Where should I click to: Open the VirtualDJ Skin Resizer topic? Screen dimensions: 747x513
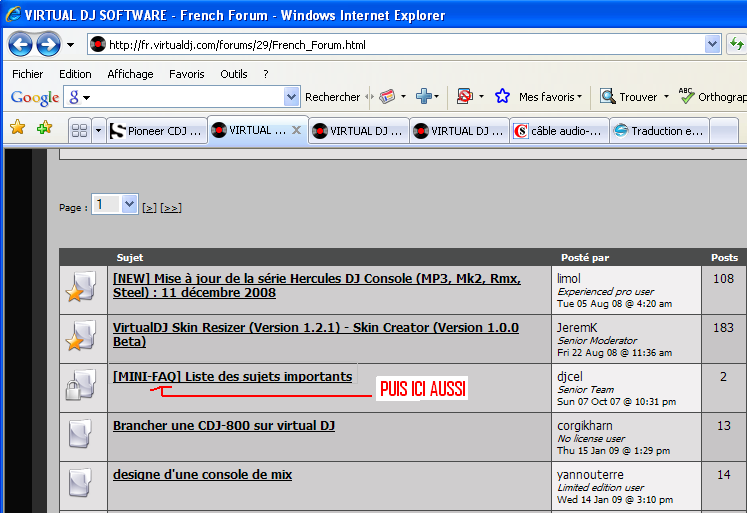[316, 334]
